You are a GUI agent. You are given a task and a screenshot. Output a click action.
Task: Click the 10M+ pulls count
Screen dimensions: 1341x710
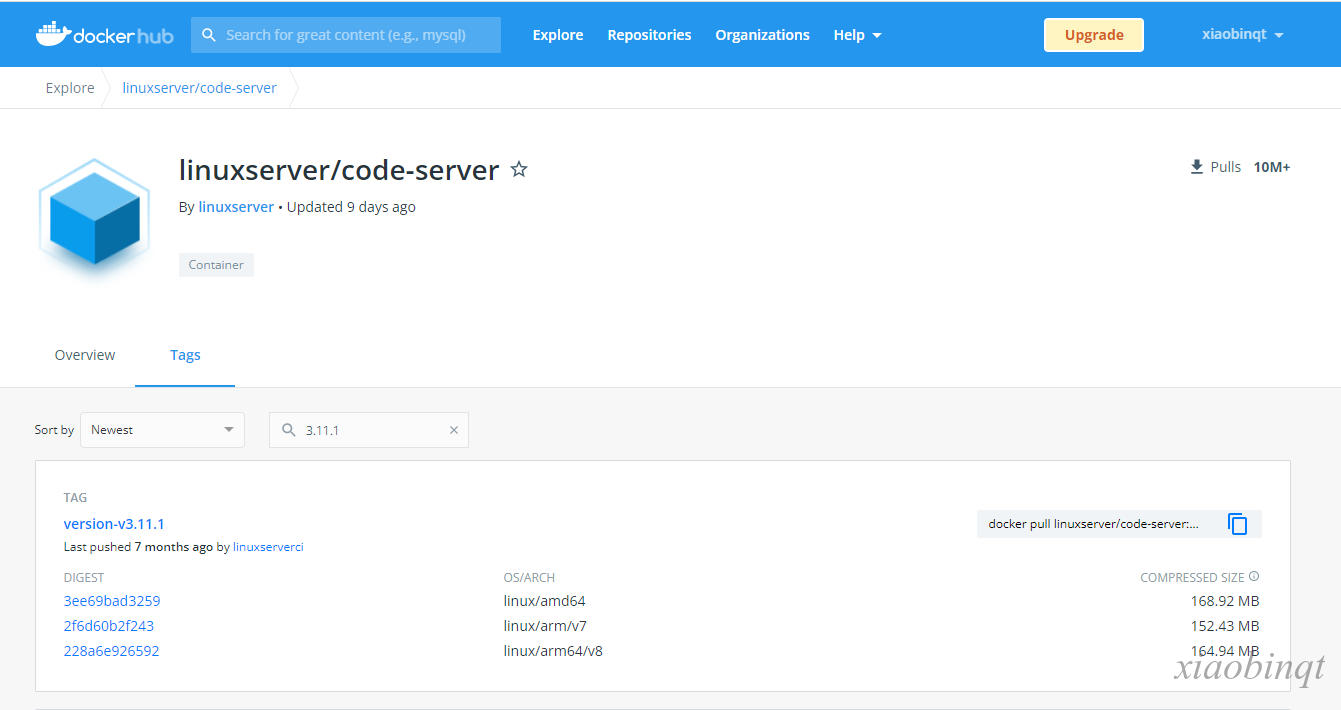tap(1272, 167)
